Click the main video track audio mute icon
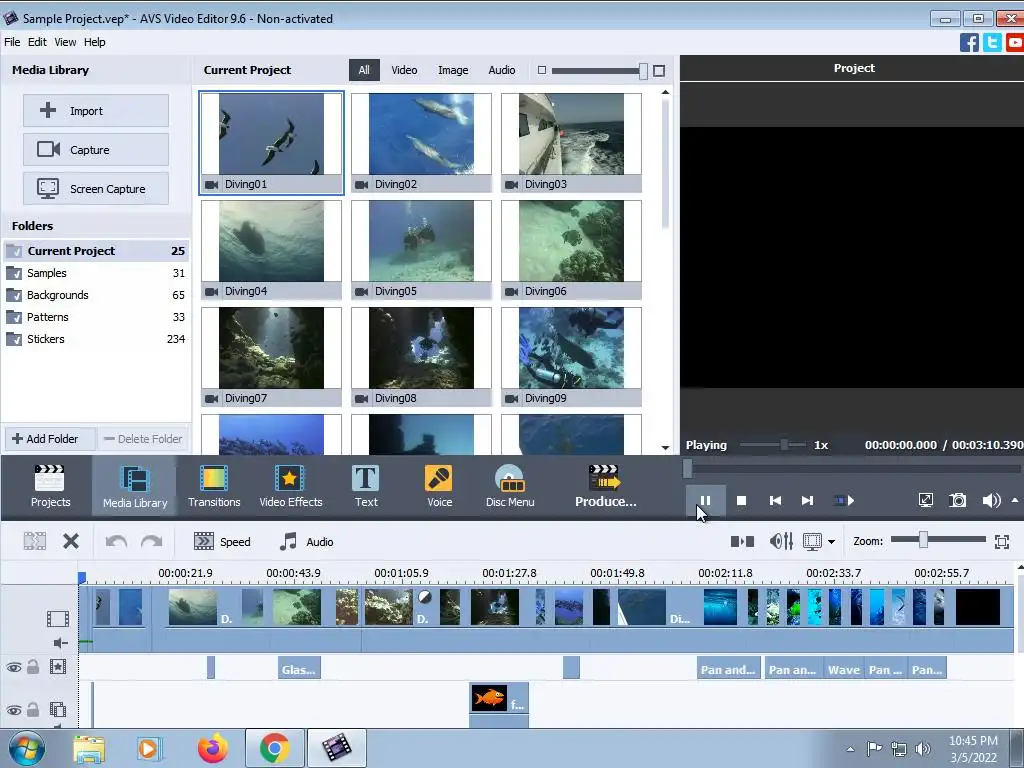This screenshot has height=768, width=1024. point(60,643)
